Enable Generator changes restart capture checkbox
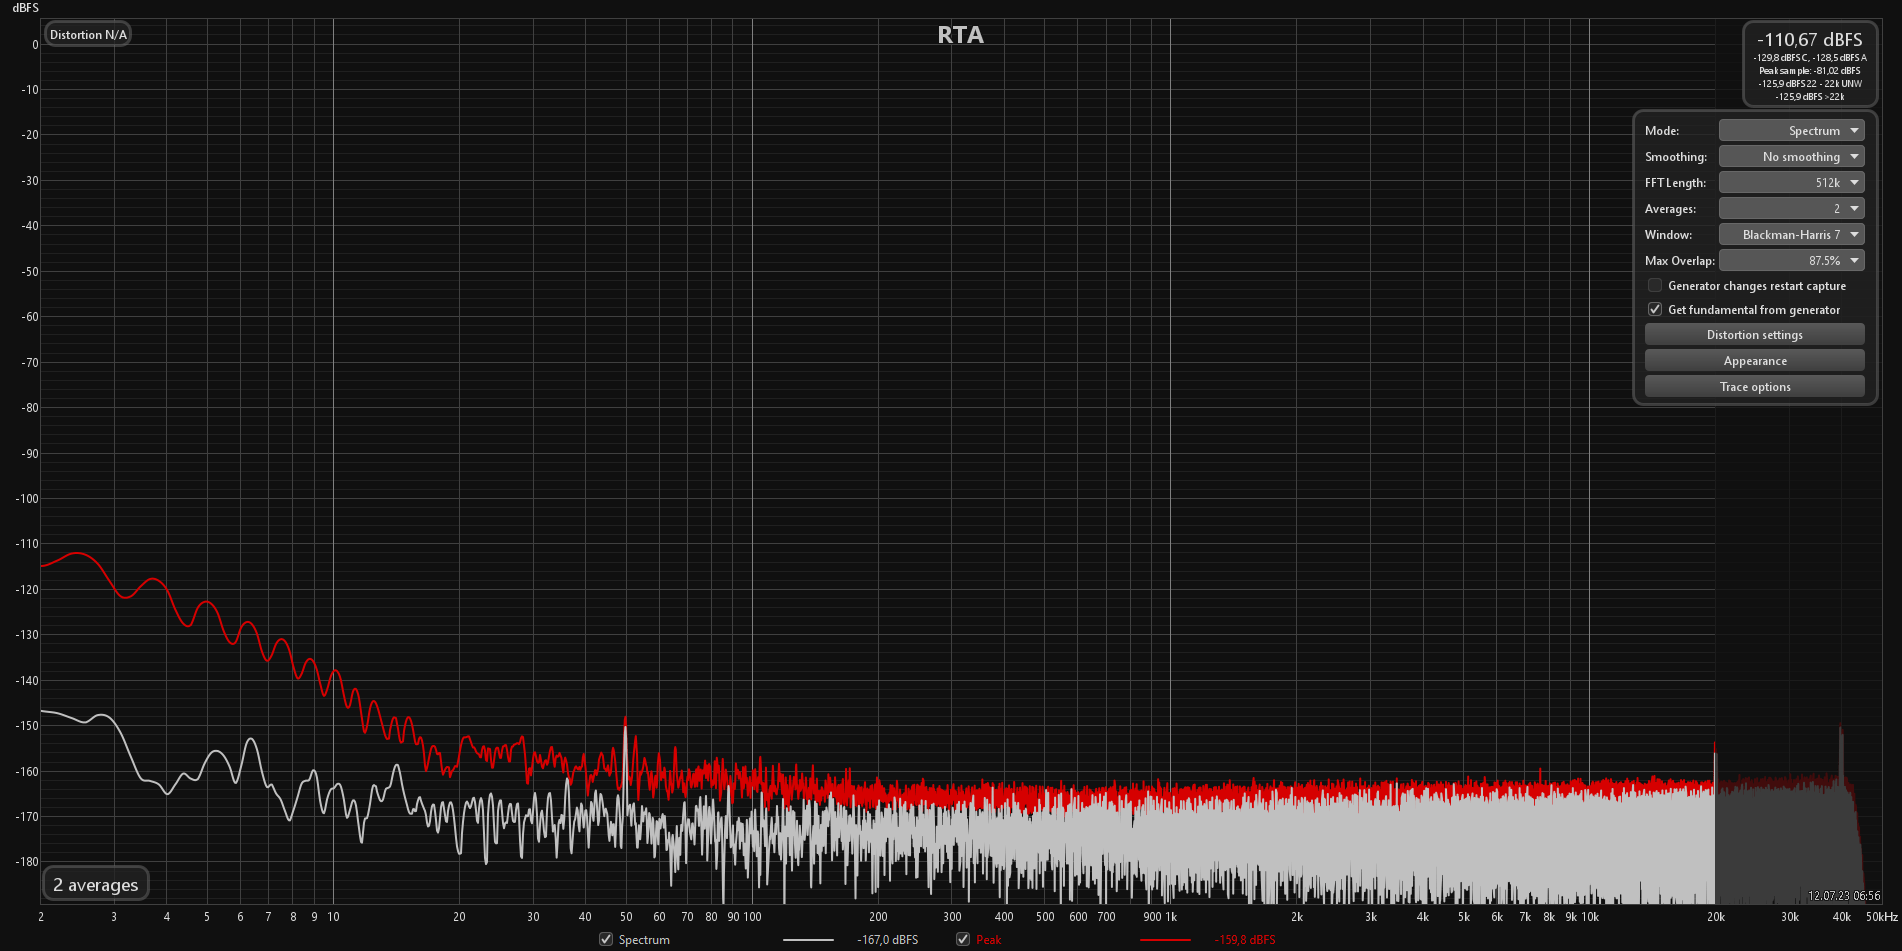The width and height of the screenshot is (1902, 951). (x=1655, y=286)
